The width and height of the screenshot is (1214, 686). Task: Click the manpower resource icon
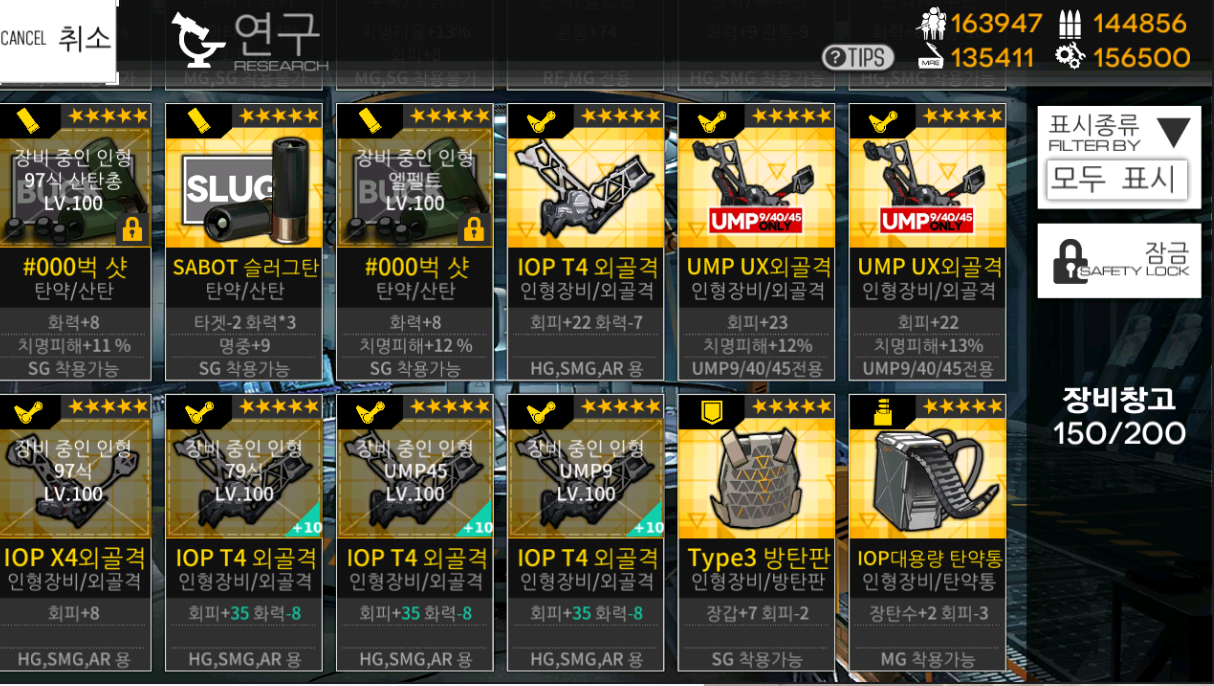[932, 22]
